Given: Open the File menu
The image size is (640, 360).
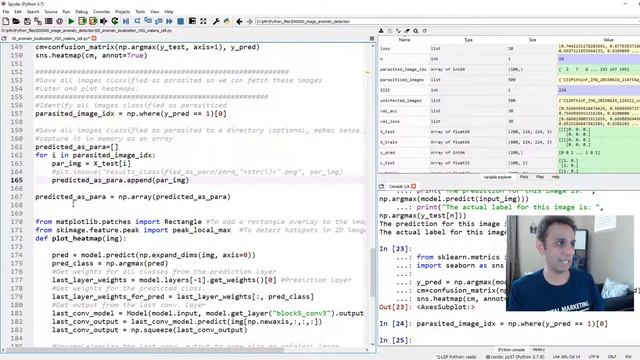Looking at the screenshot, I should point(6,12).
